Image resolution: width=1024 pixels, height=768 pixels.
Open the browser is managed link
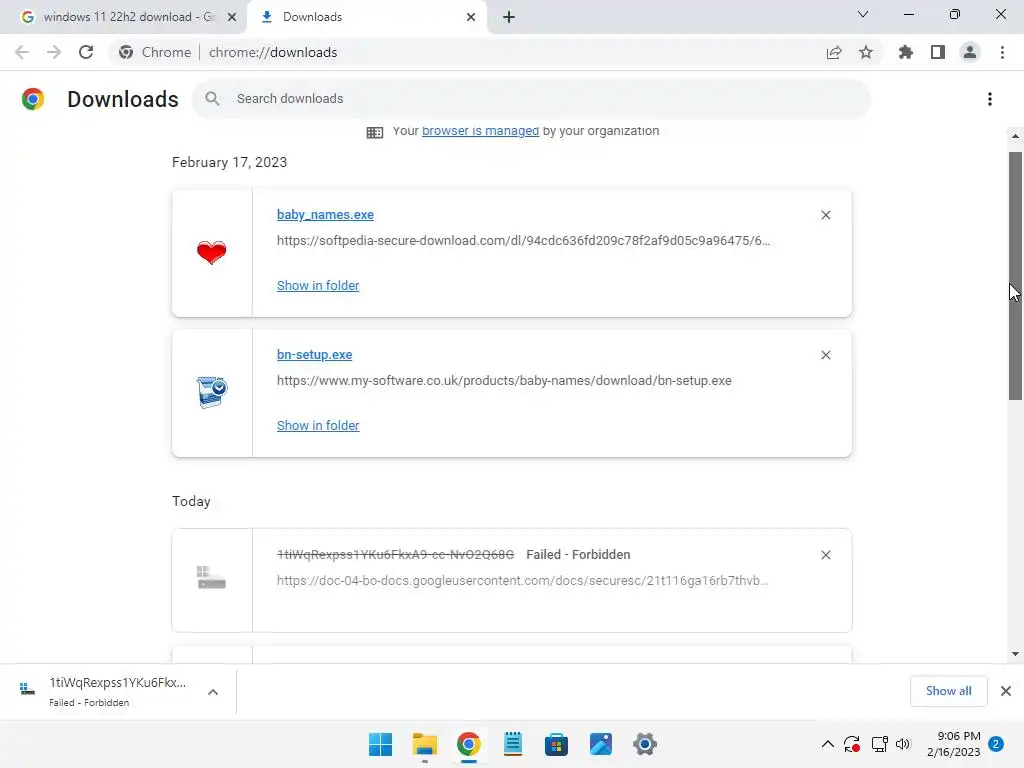tap(480, 131)
